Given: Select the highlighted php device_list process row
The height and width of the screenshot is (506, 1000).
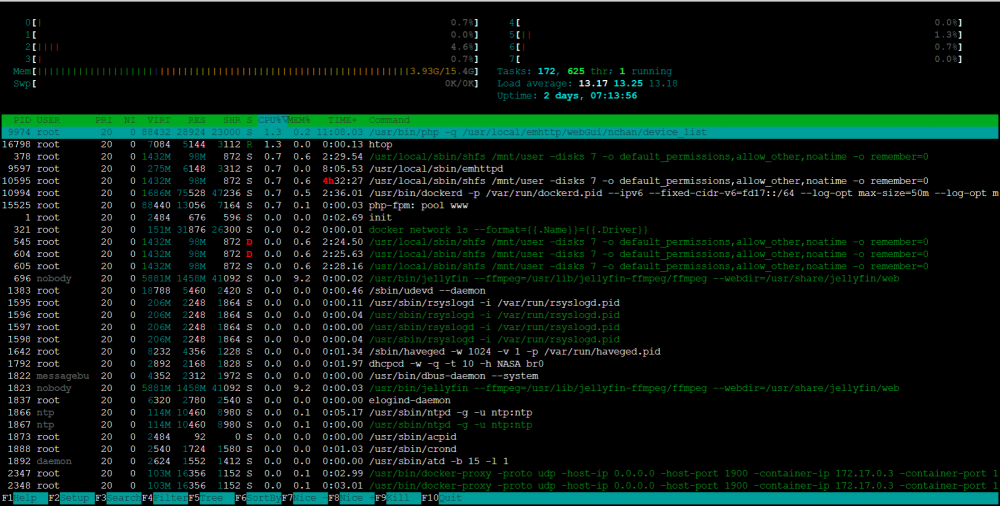Looking at the screenshot, I should [x=500, y=132].
